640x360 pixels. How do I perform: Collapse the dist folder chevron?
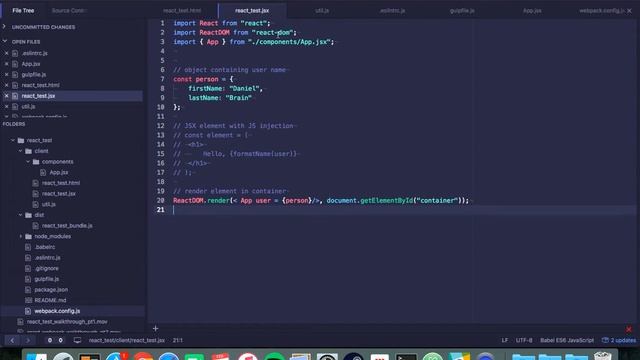20,214
